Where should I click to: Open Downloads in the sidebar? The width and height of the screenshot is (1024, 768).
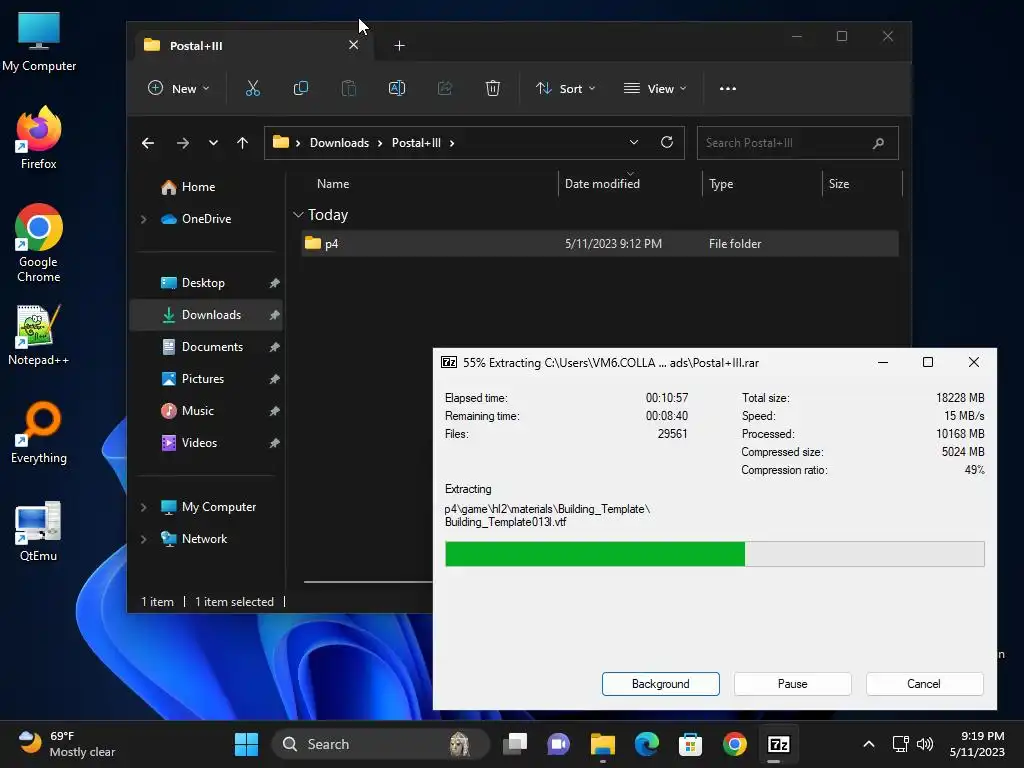point(206,315)
